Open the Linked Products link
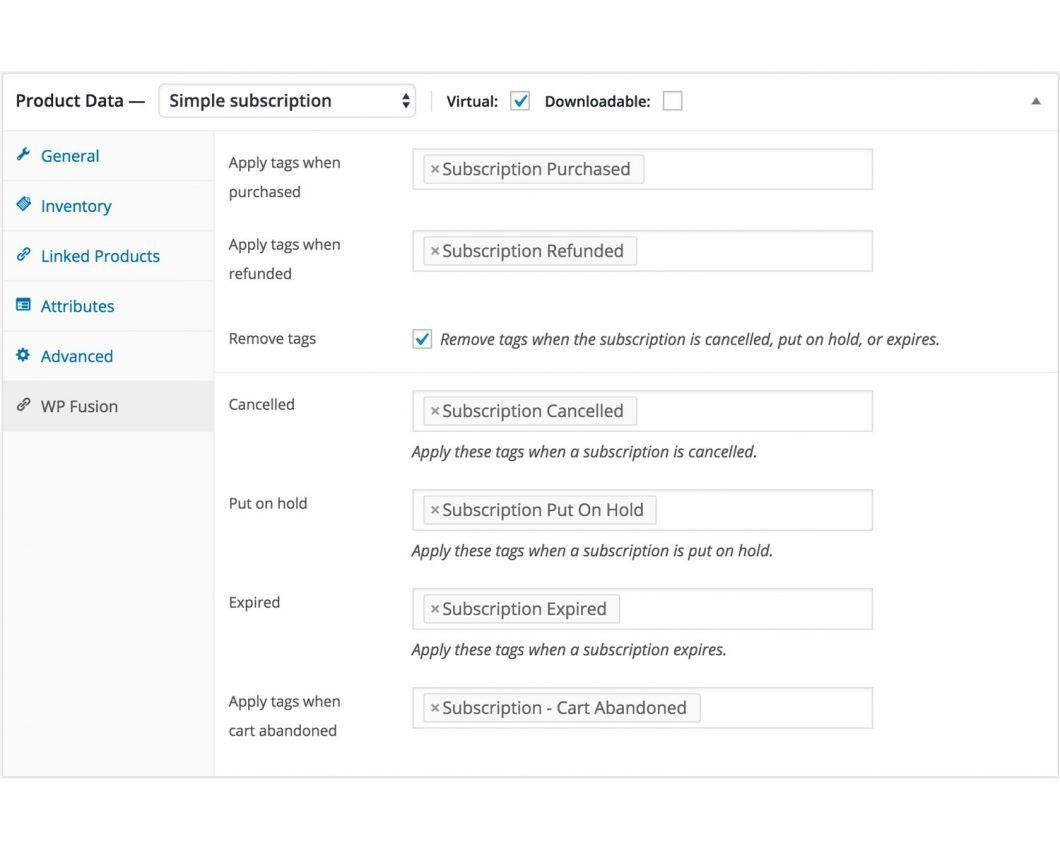Viewport: 1060px width, 848px height. coord(100,256)
